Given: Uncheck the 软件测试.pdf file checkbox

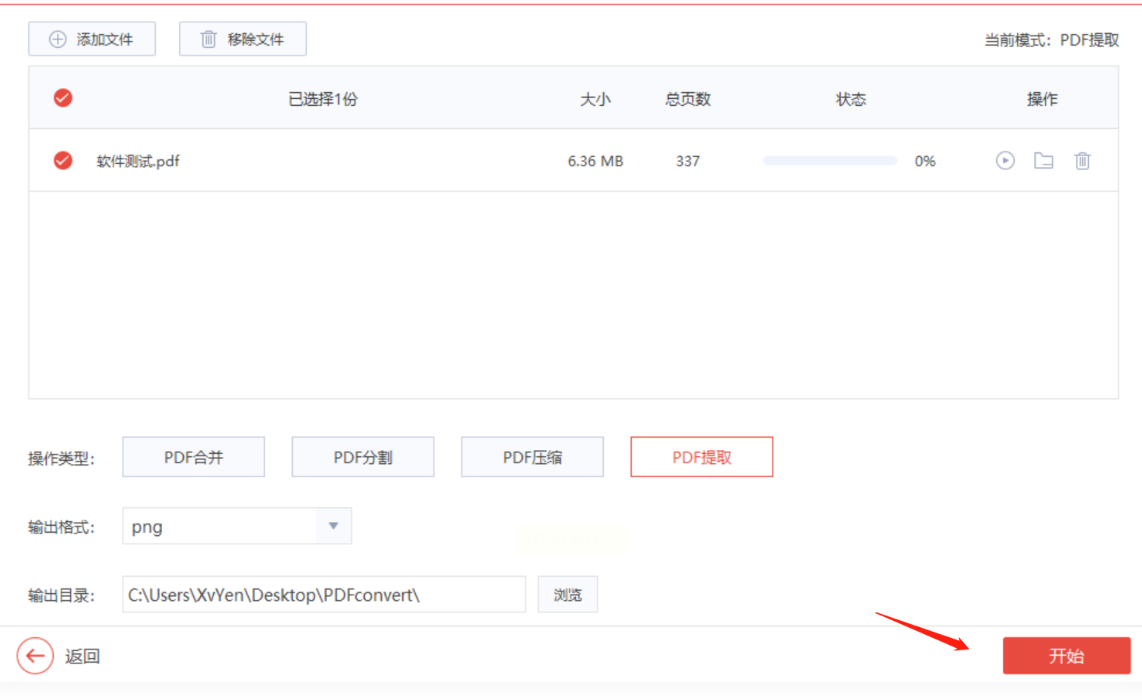Looking at the screenshot, I should tap(63, 160).
